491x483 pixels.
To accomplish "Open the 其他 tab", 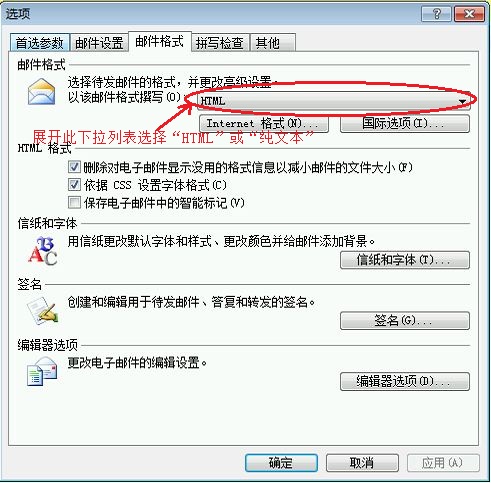I will point(273,43).
